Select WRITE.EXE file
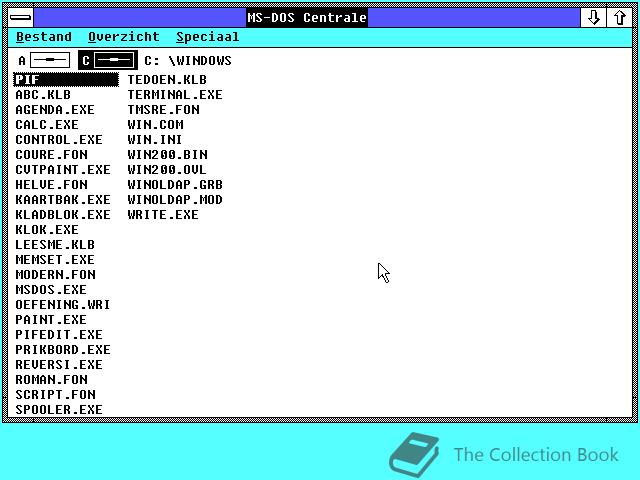640x480 pixels. (x=163, y=215)
